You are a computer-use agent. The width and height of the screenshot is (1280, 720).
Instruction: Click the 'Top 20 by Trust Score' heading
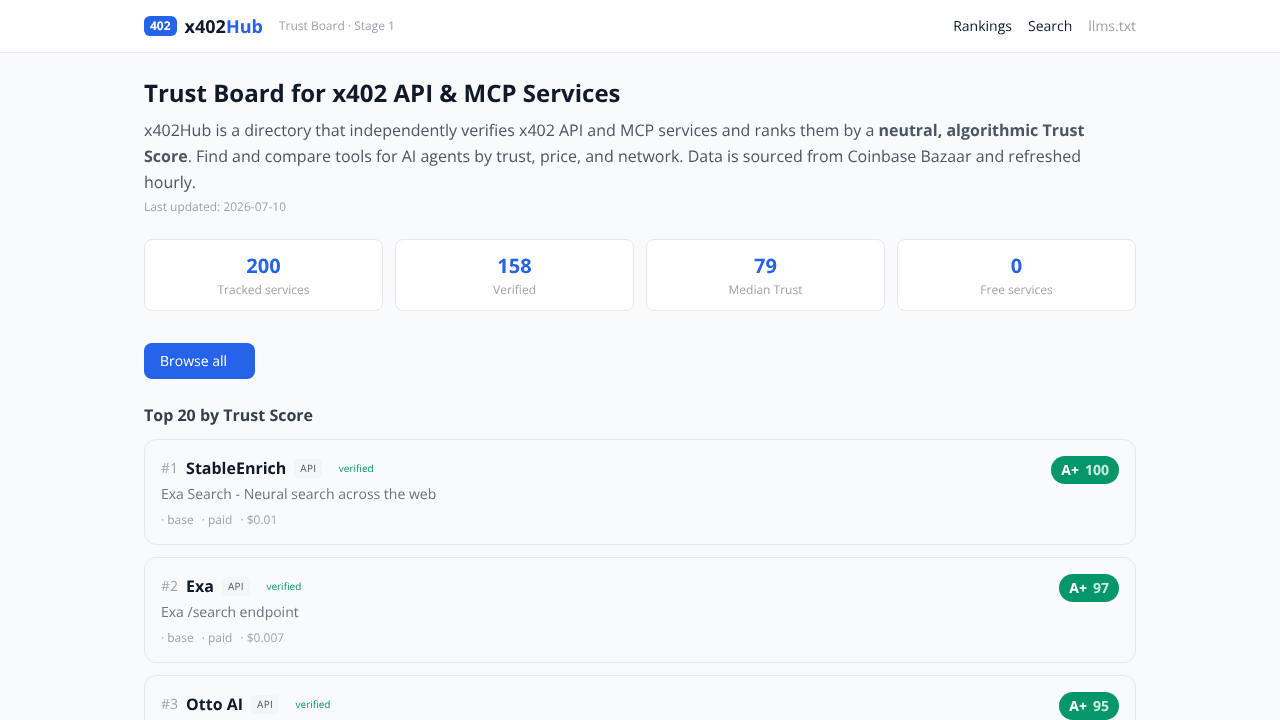pos(228,415)
